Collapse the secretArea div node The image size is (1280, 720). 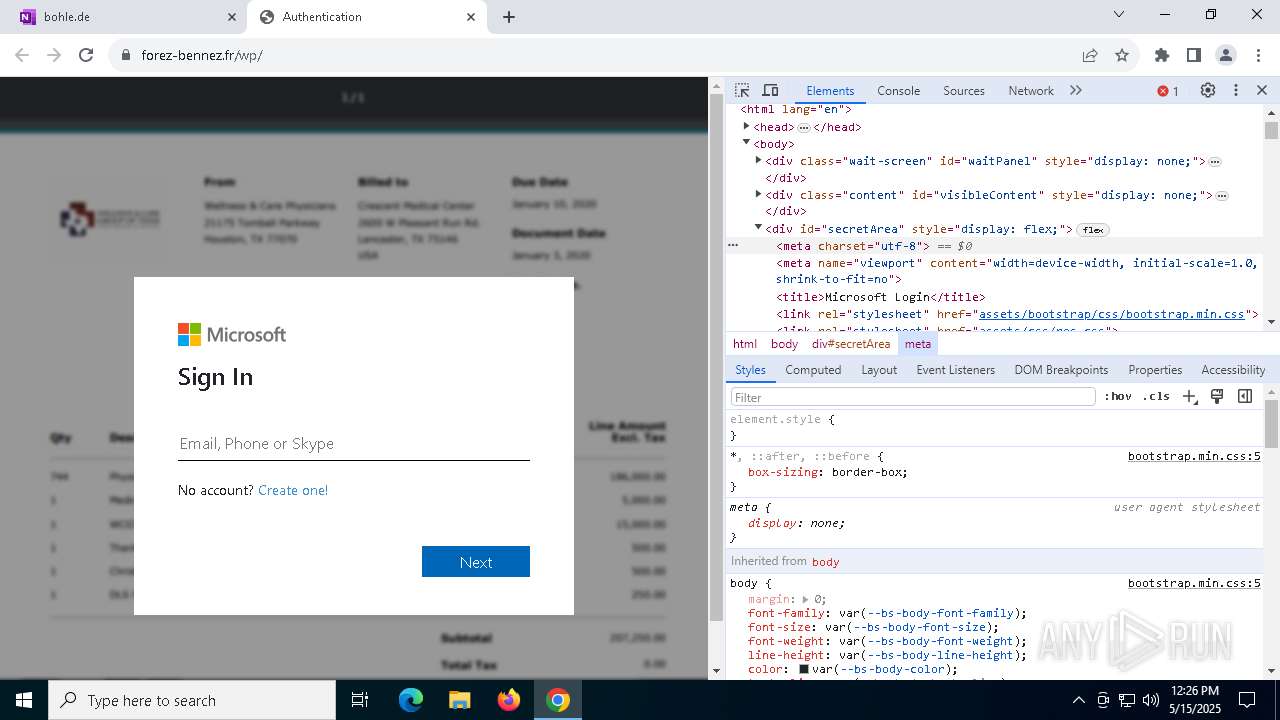(x=758, y=228)
